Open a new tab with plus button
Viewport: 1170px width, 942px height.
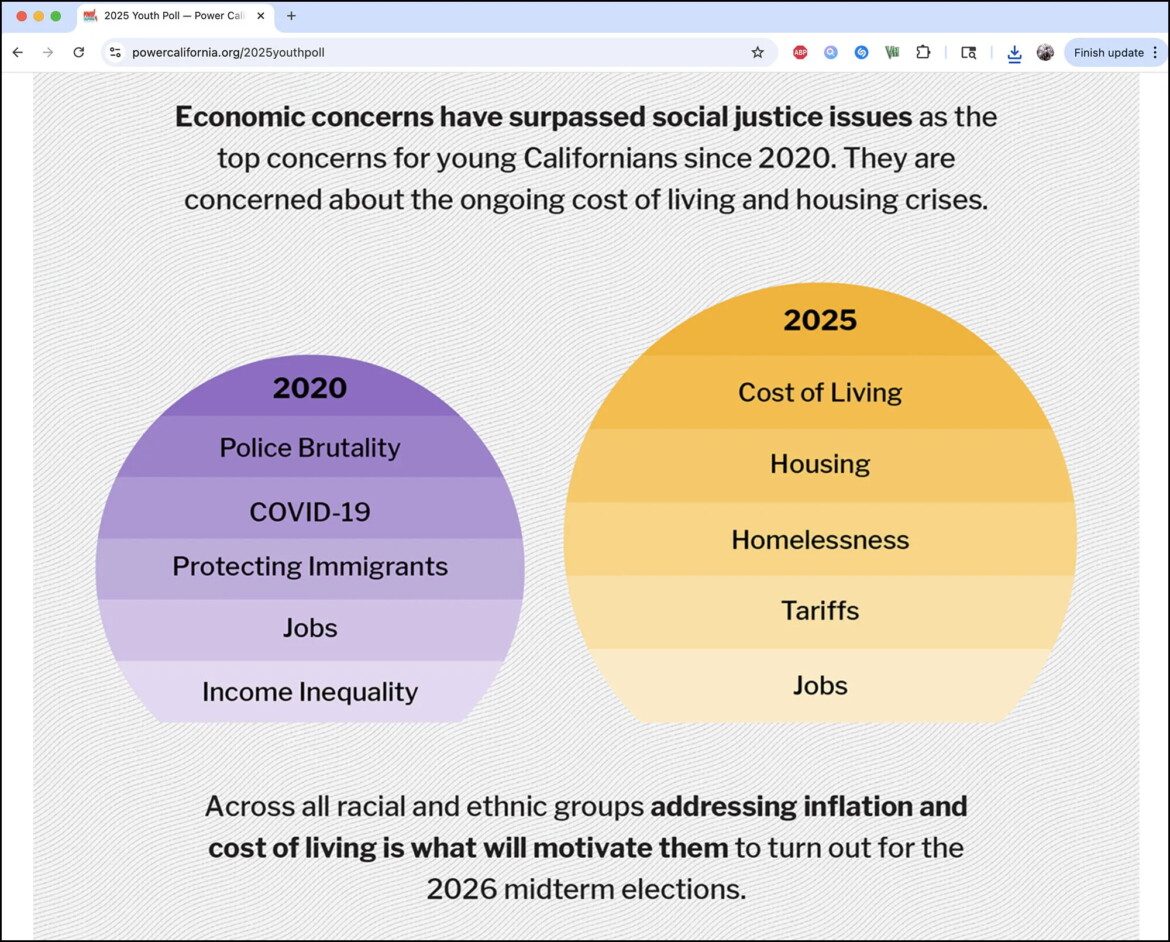pos(291,16)
